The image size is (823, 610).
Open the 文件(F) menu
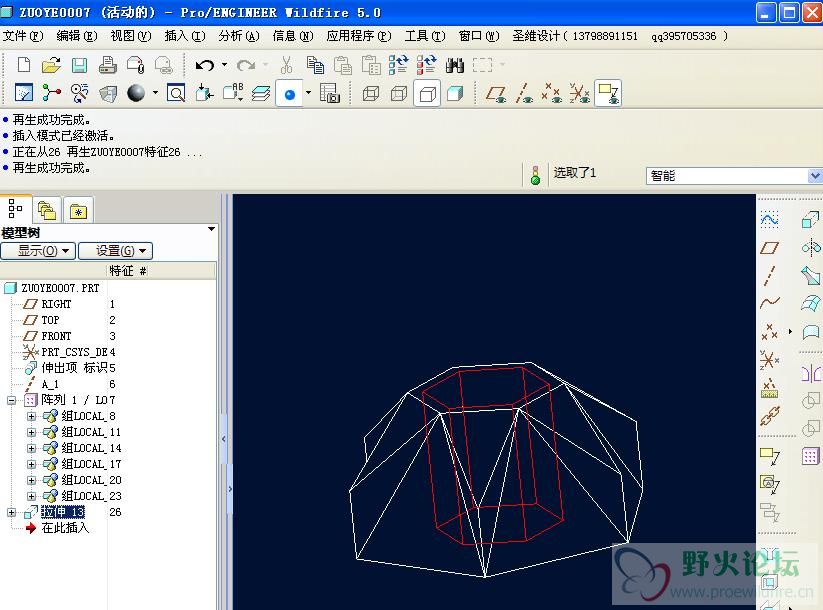point(23,36)
